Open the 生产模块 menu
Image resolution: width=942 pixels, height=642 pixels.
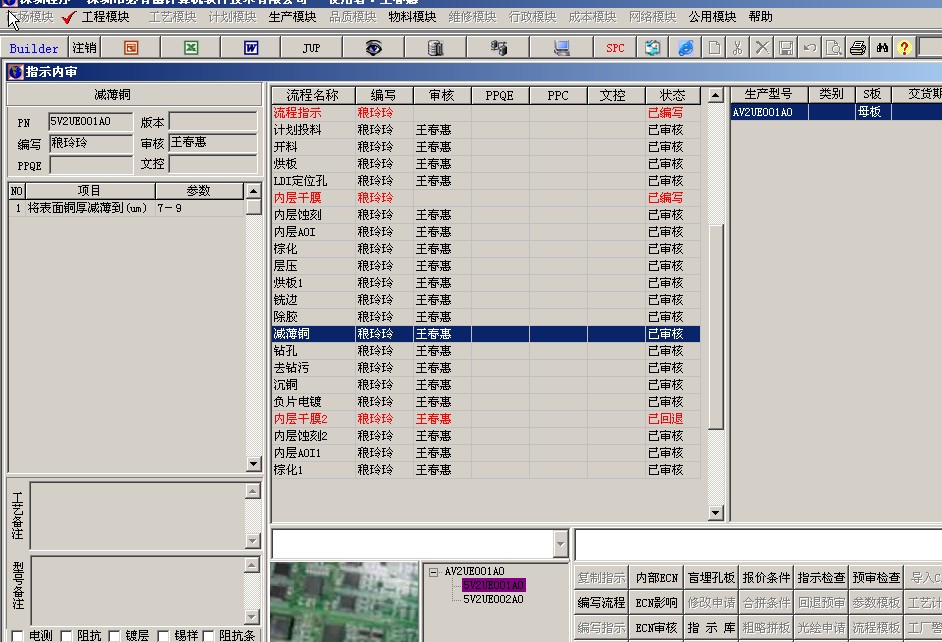[292, 17]
